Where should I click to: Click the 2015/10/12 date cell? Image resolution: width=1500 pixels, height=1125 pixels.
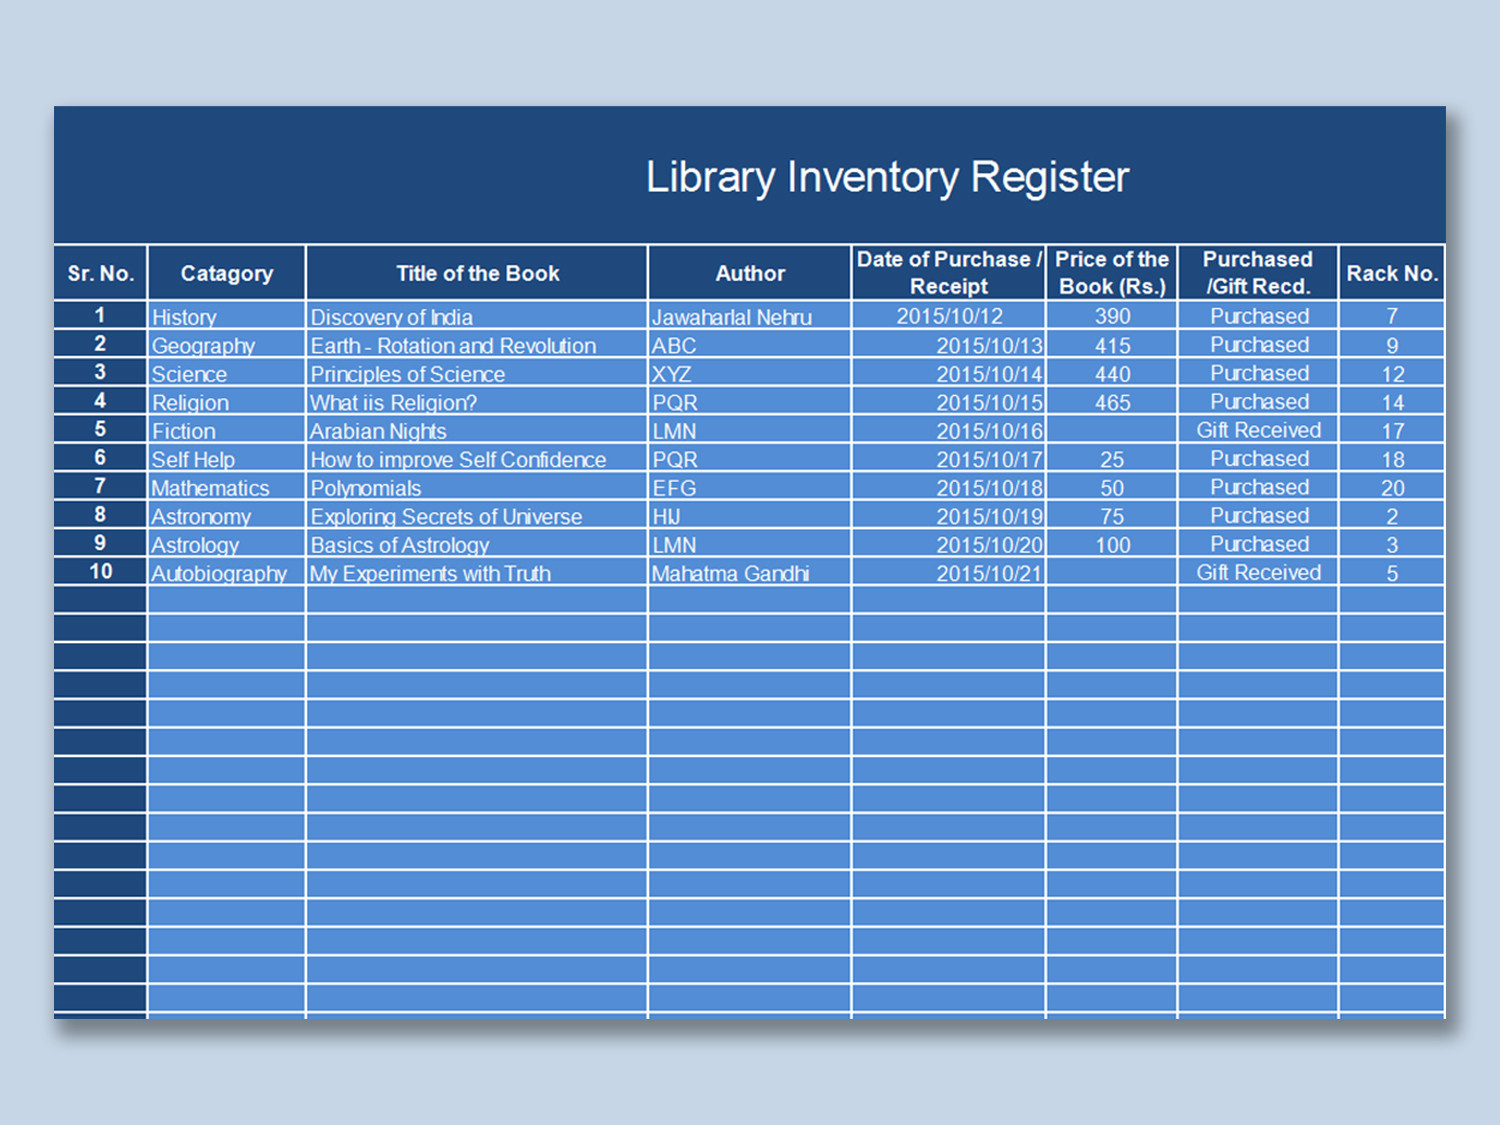click(949, 316)
